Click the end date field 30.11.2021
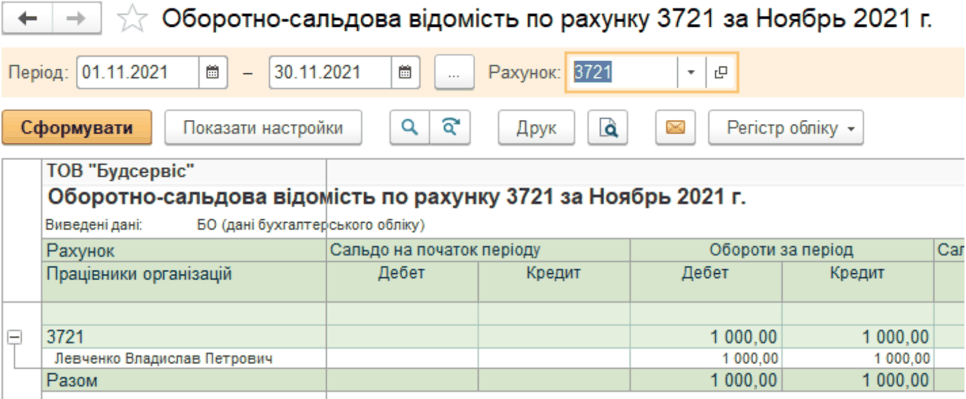The image size is (966, 399). (x=330, y=73)
